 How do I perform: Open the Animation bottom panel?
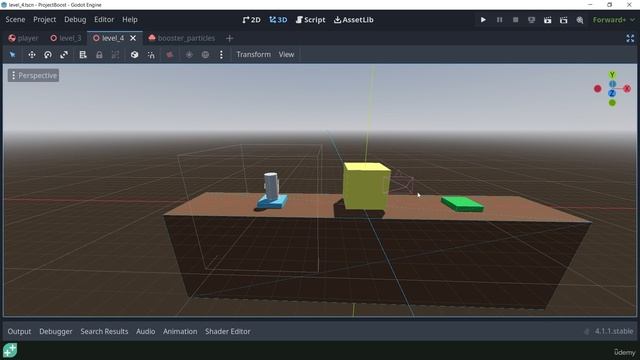point(180,331)
